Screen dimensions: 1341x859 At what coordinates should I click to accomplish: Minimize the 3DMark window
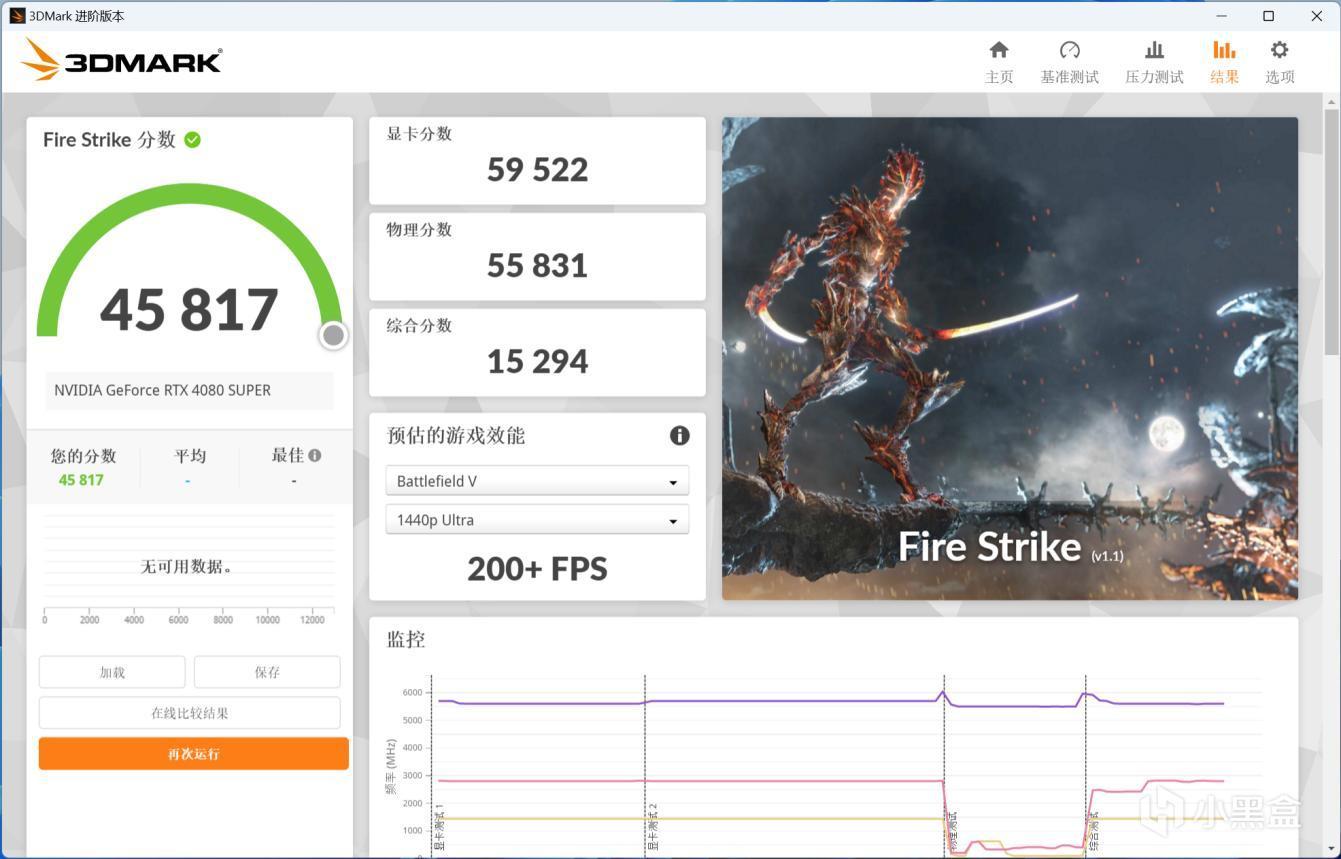click(1222, 16)
